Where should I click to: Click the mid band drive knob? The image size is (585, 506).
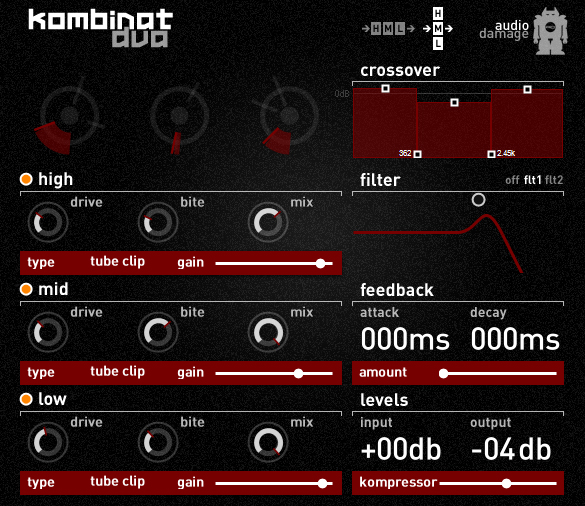click(x=48, y=332)
